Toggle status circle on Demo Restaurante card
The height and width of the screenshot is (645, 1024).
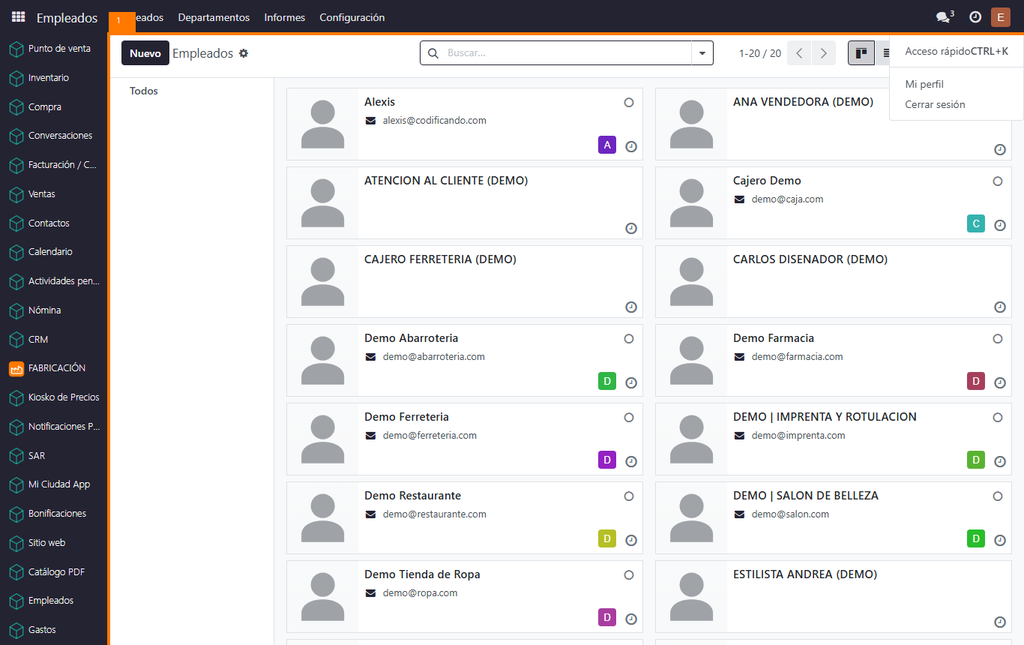628,496
